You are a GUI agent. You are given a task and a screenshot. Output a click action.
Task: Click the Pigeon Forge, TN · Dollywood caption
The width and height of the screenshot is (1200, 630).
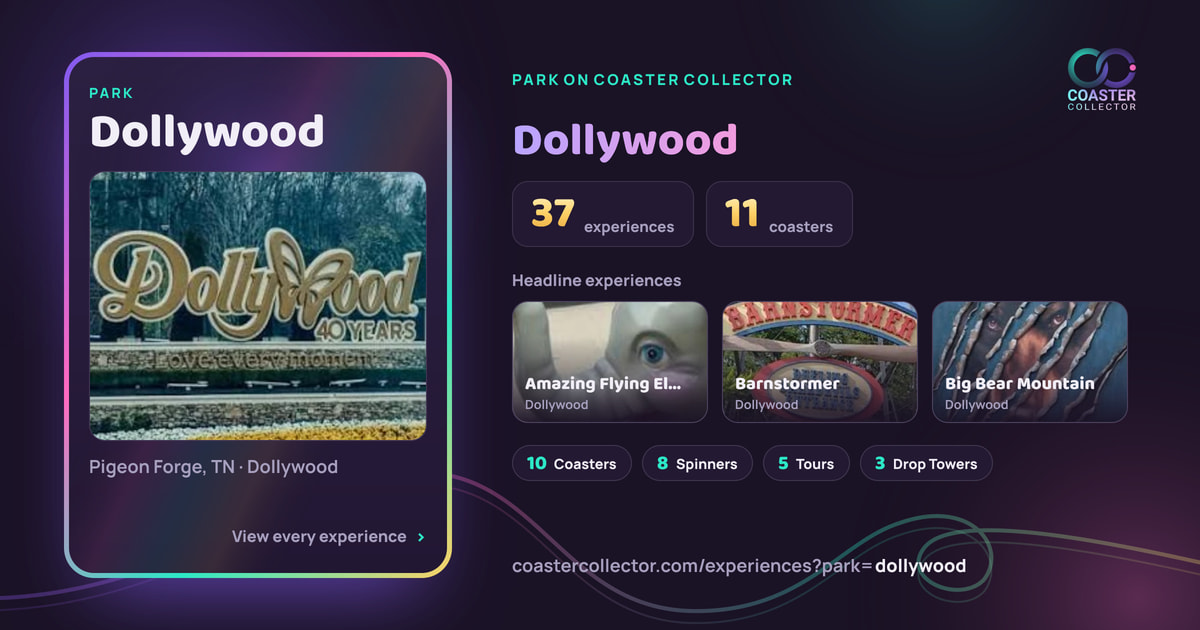[214, 467]
